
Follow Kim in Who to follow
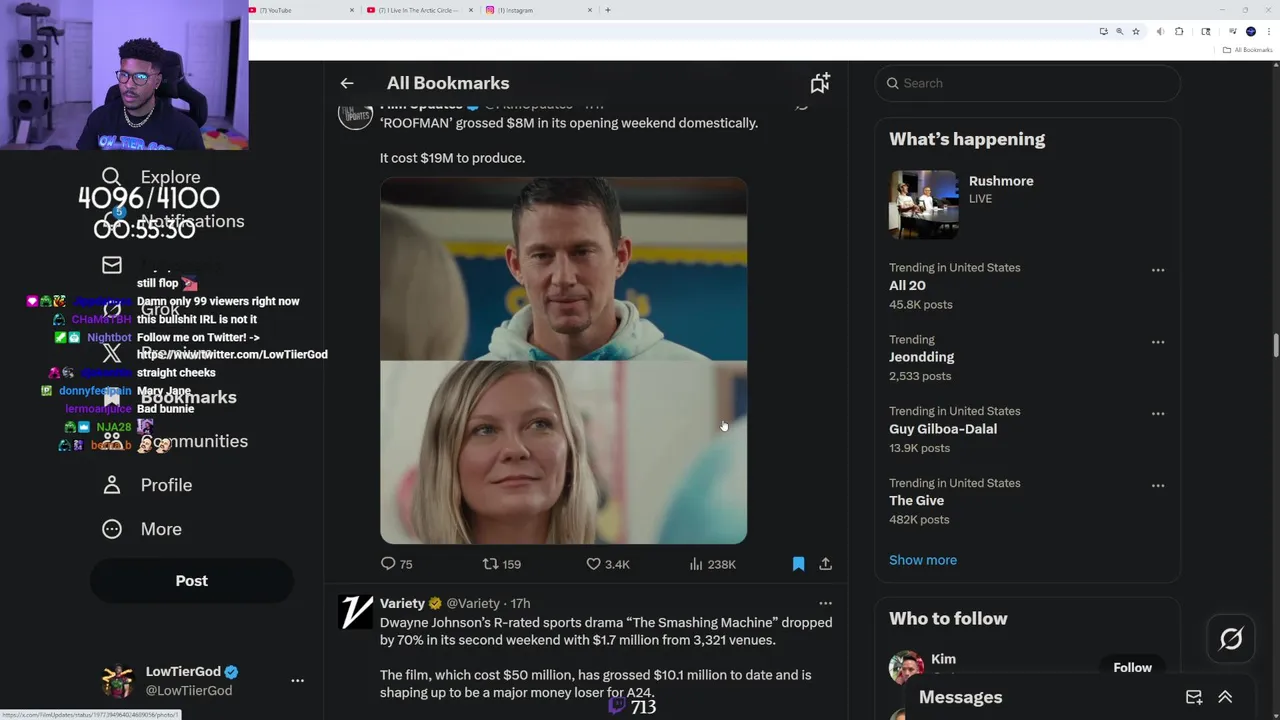tap(1132, 667)
